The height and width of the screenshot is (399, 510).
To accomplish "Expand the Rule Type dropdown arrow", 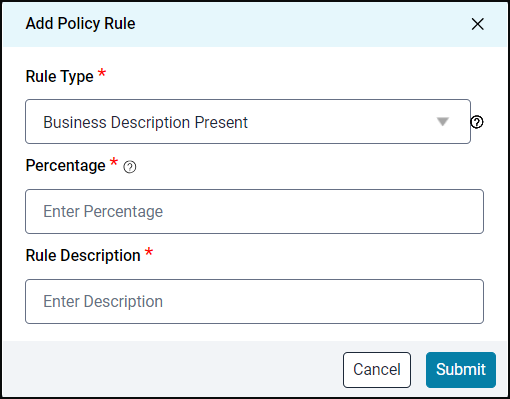I will (443, 122).
